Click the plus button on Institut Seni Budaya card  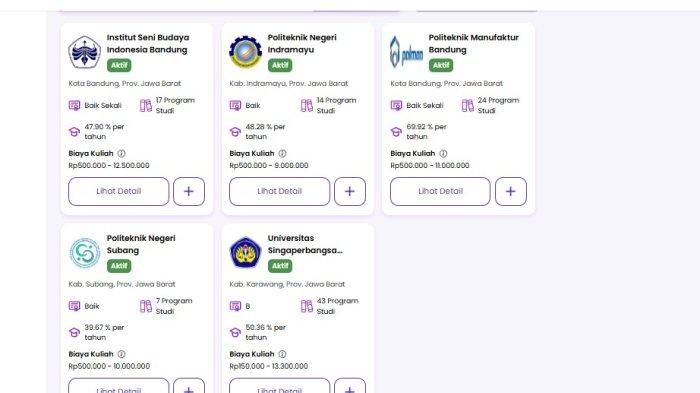click(x=189, y=192)
